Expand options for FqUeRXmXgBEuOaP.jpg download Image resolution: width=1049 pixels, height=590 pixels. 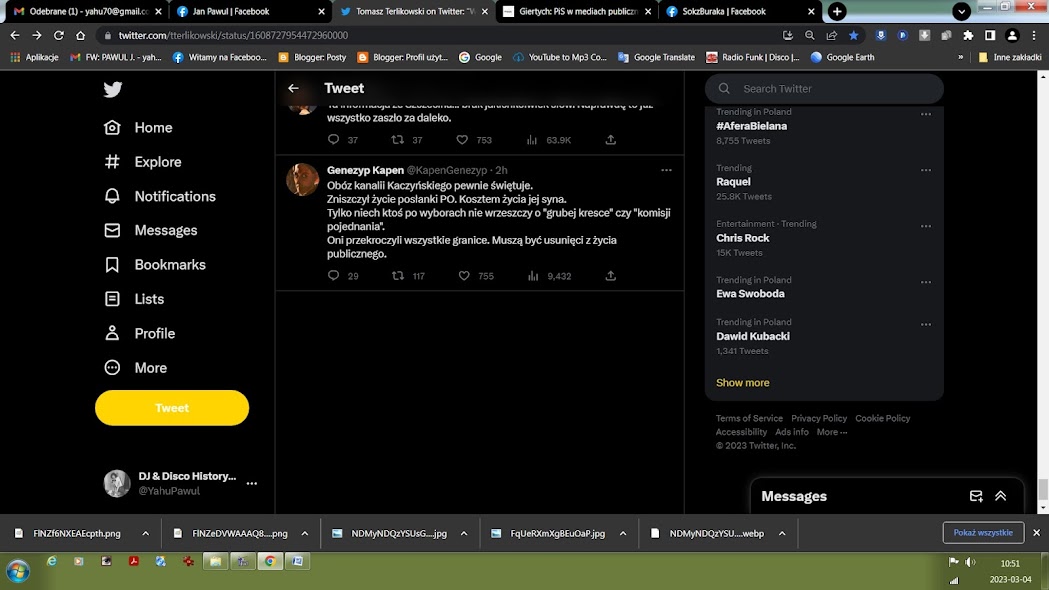(623, 533)
